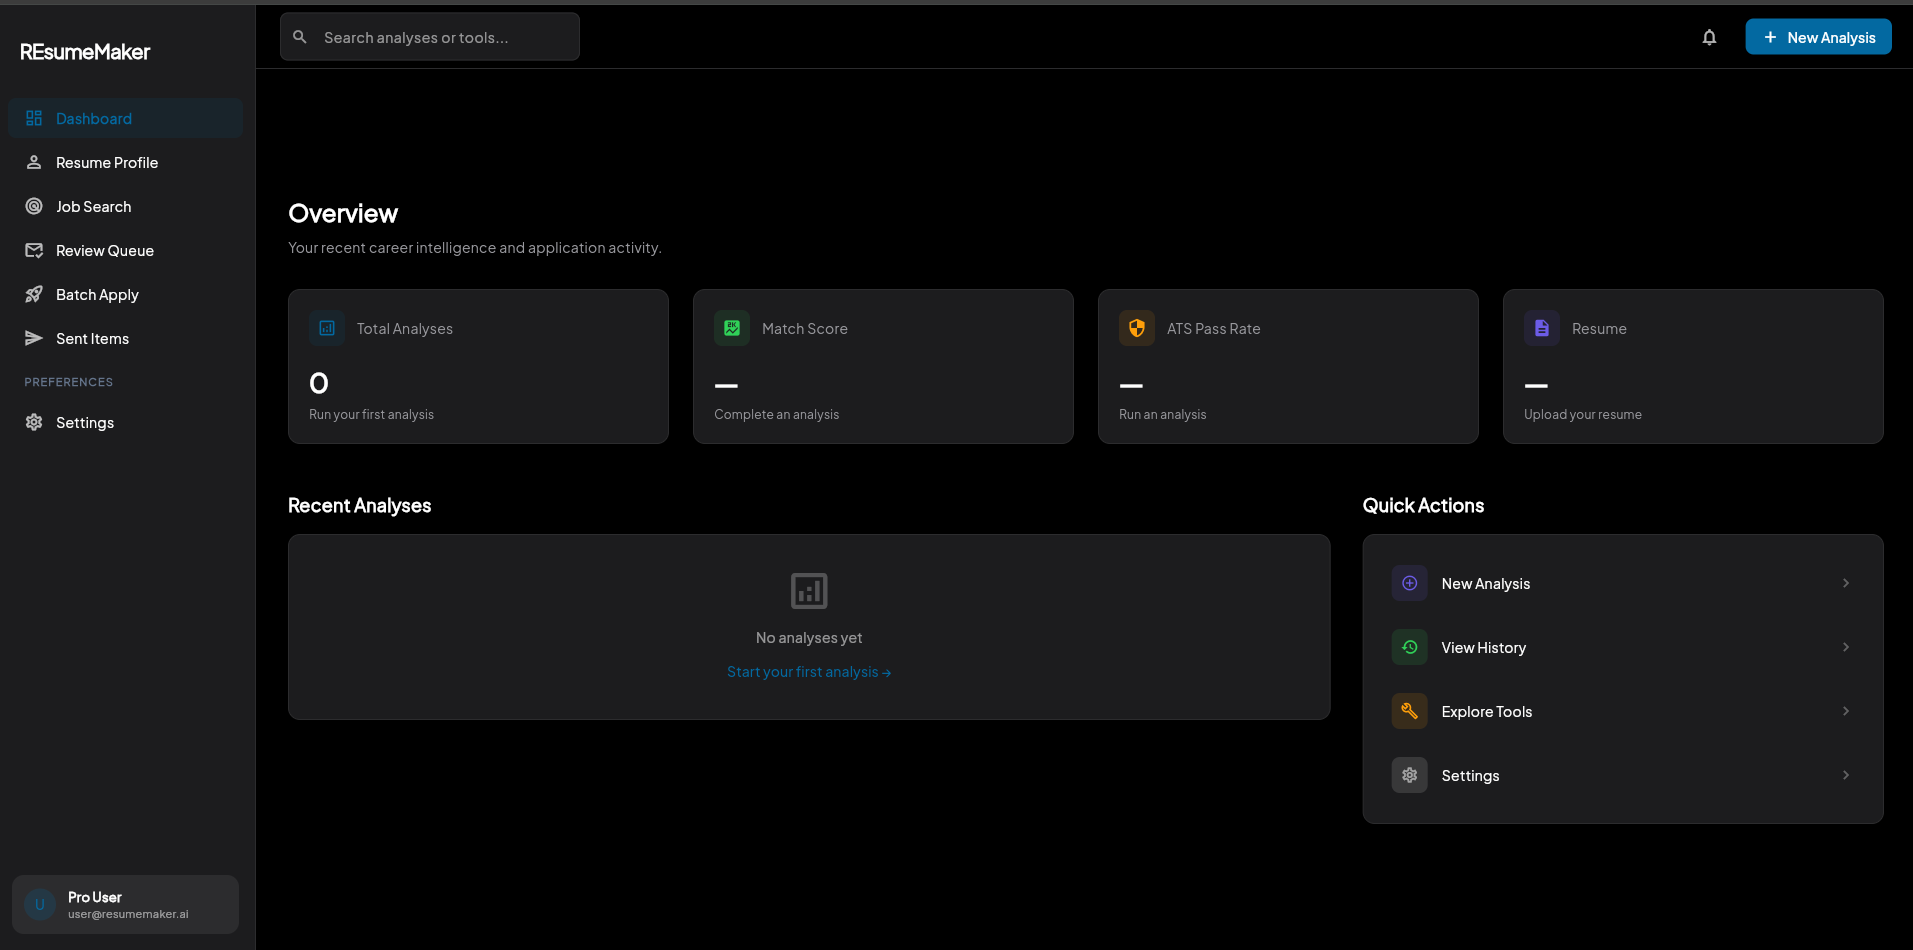The image size is (1913, 950).
Task: Select Batch Apply from the sidebar
Action: coord(97,295)
